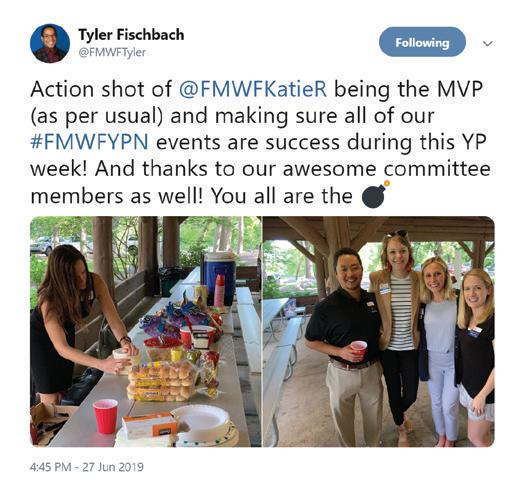Open the tweet options chevron menu
522x481 pixels.
488,44
